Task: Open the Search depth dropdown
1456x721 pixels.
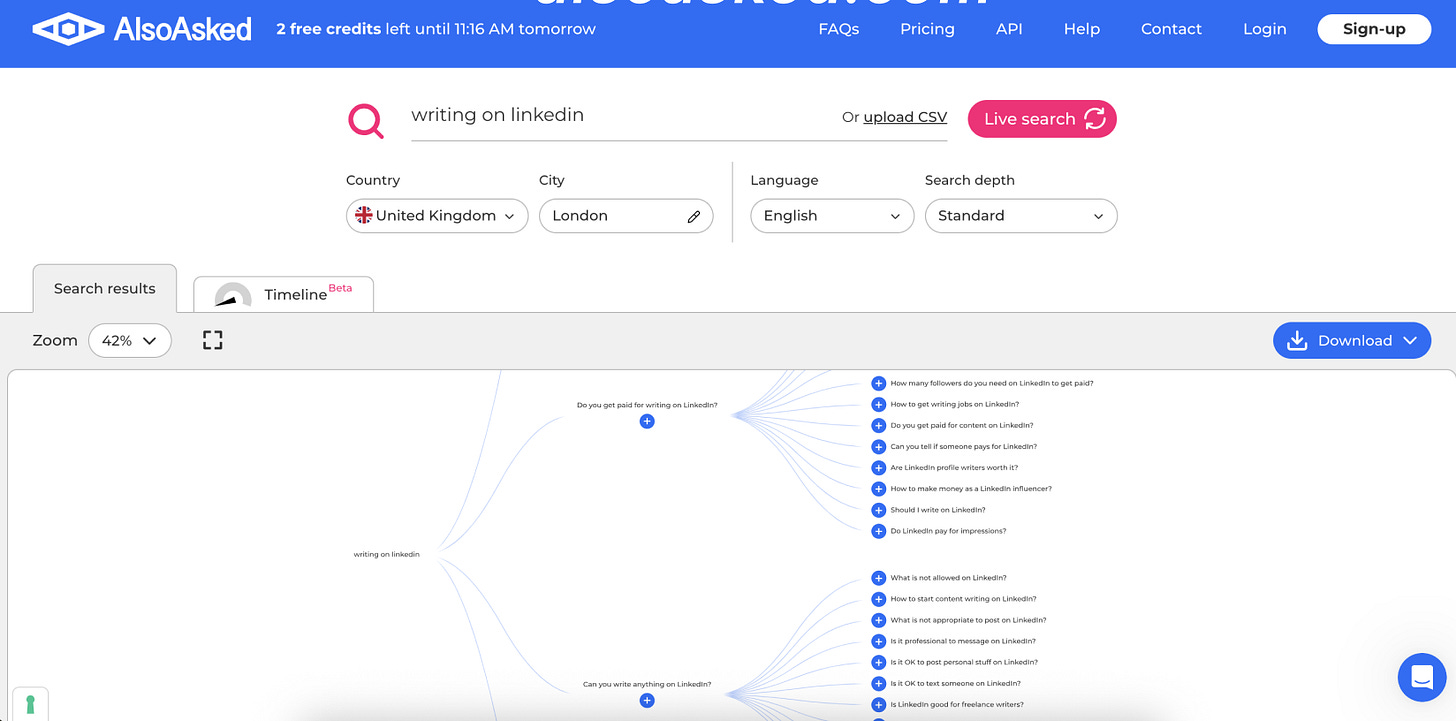Action: point(1021,216)
